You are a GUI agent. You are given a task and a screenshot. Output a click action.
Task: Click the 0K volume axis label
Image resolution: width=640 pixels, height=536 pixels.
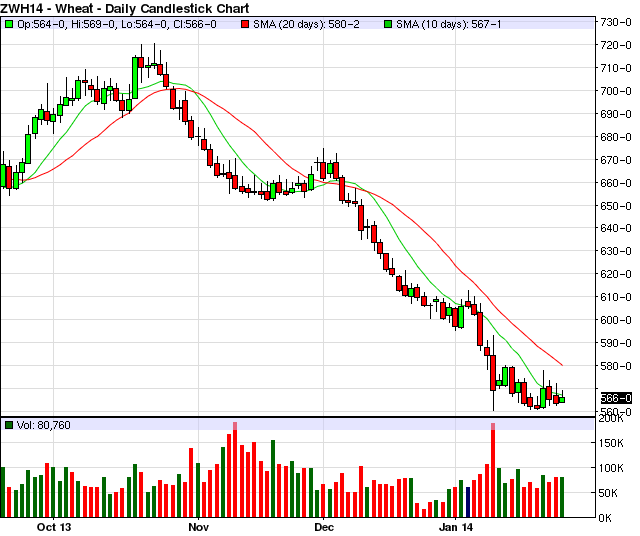coord(605,518)
